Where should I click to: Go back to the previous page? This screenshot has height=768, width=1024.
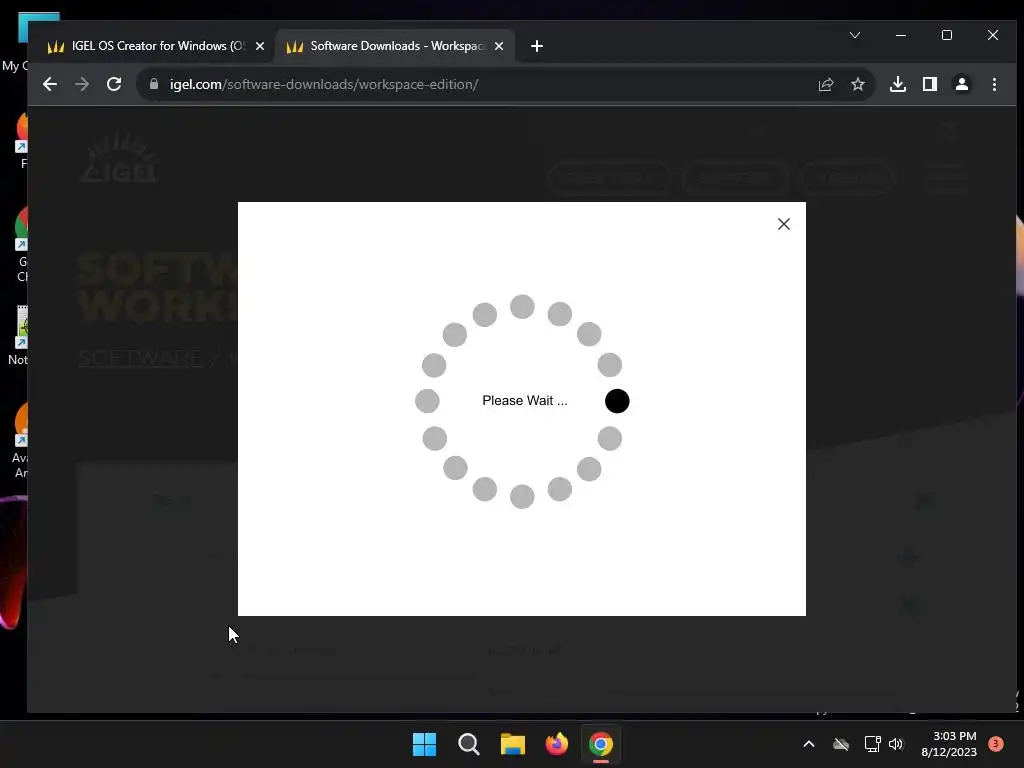[x=50, y=84]
